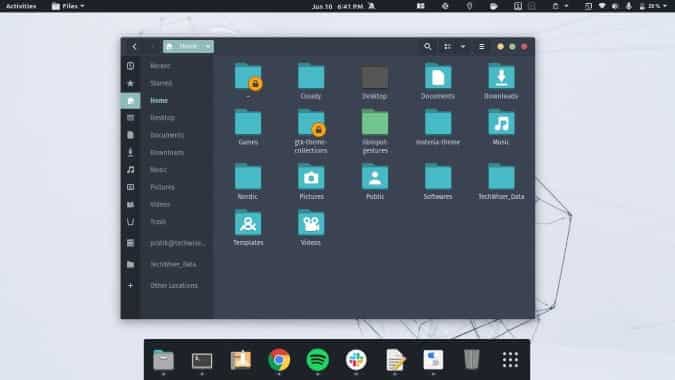The height and width of the screenshot is (380, 675).
Task: Open Activities overview
Action: tap(21, 6)
